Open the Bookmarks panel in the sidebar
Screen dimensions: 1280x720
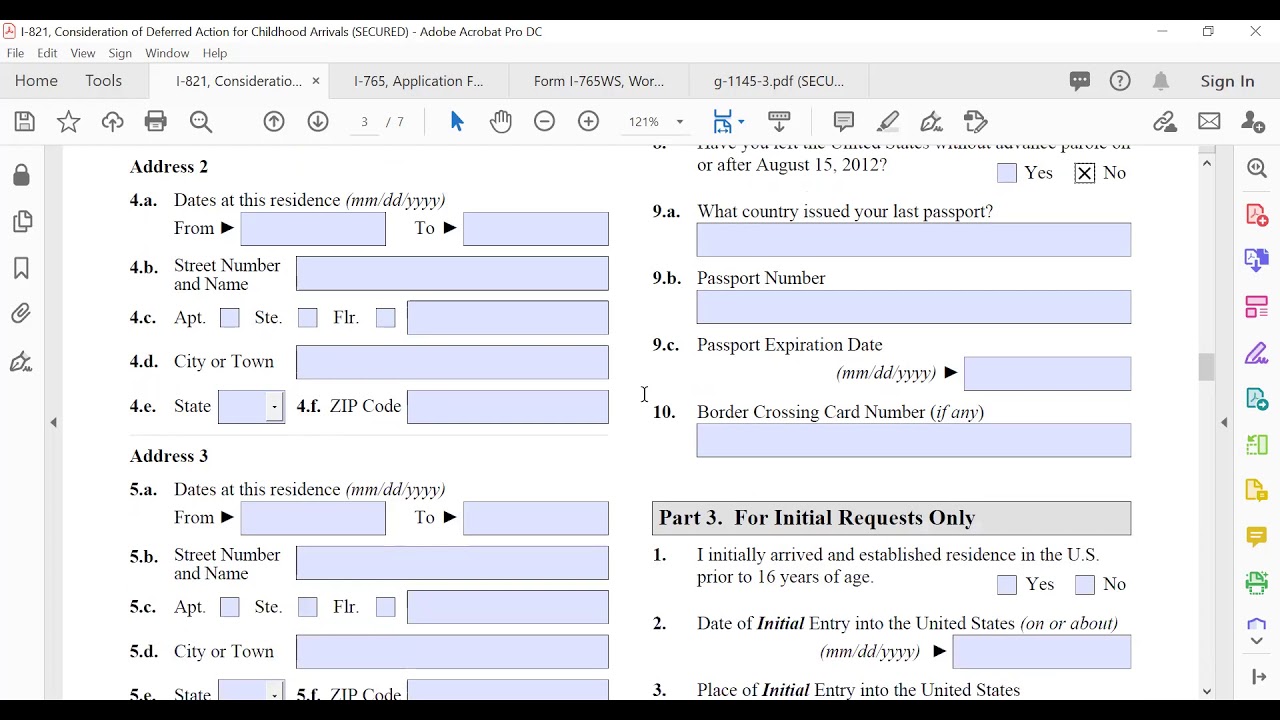[22, 268]
